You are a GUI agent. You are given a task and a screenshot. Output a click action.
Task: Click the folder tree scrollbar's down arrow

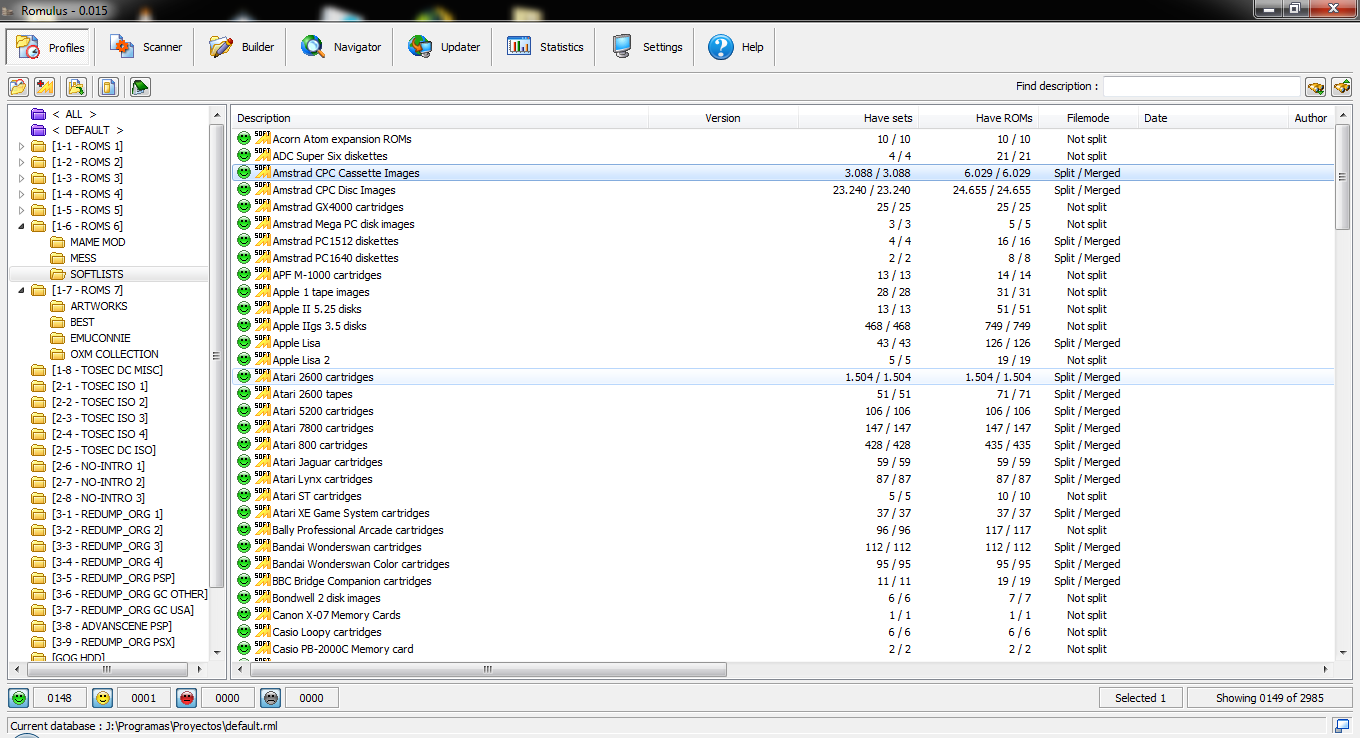(x=216, y=654)
